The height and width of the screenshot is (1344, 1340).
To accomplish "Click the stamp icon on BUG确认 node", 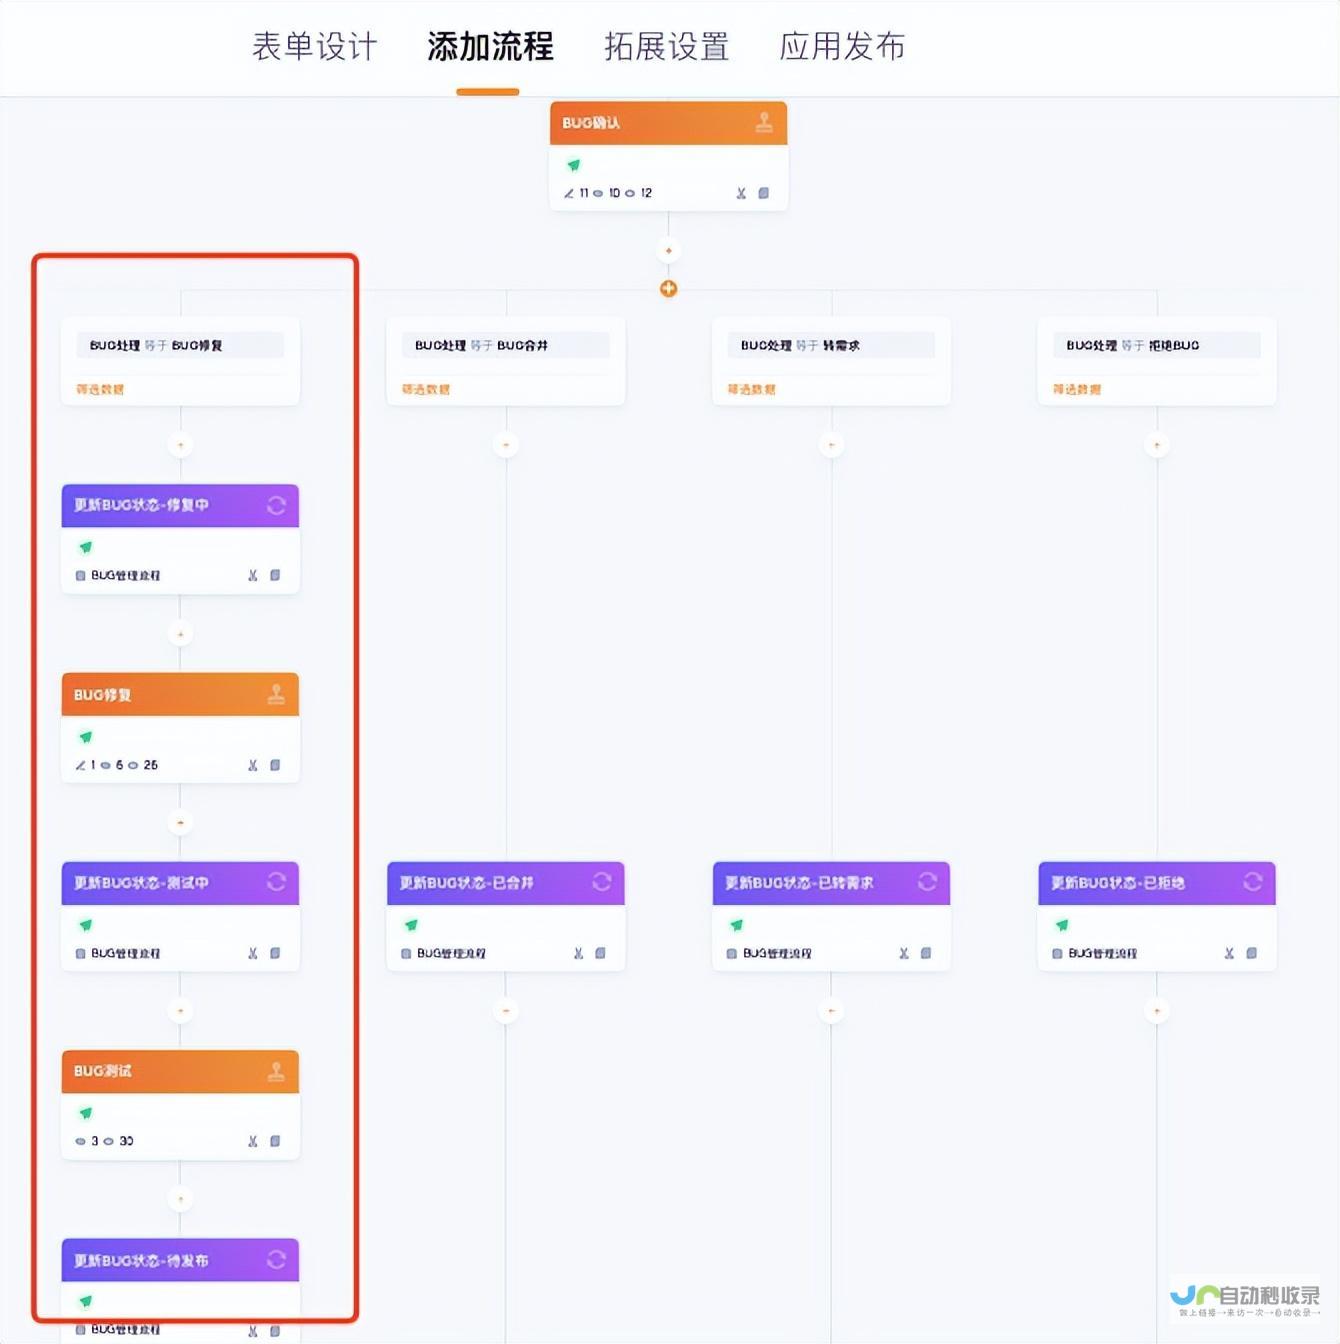I will point(764,123).
